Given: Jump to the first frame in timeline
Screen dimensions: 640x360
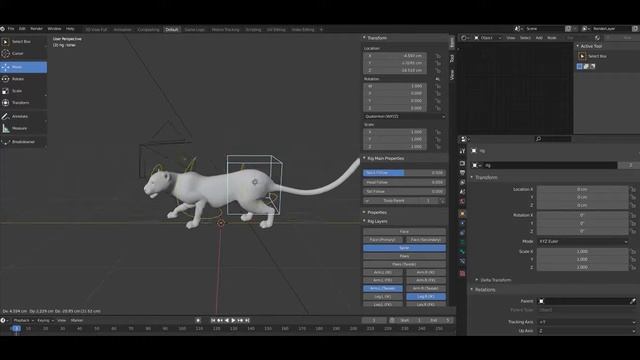Looking at the screenshot, I should 213,320.
